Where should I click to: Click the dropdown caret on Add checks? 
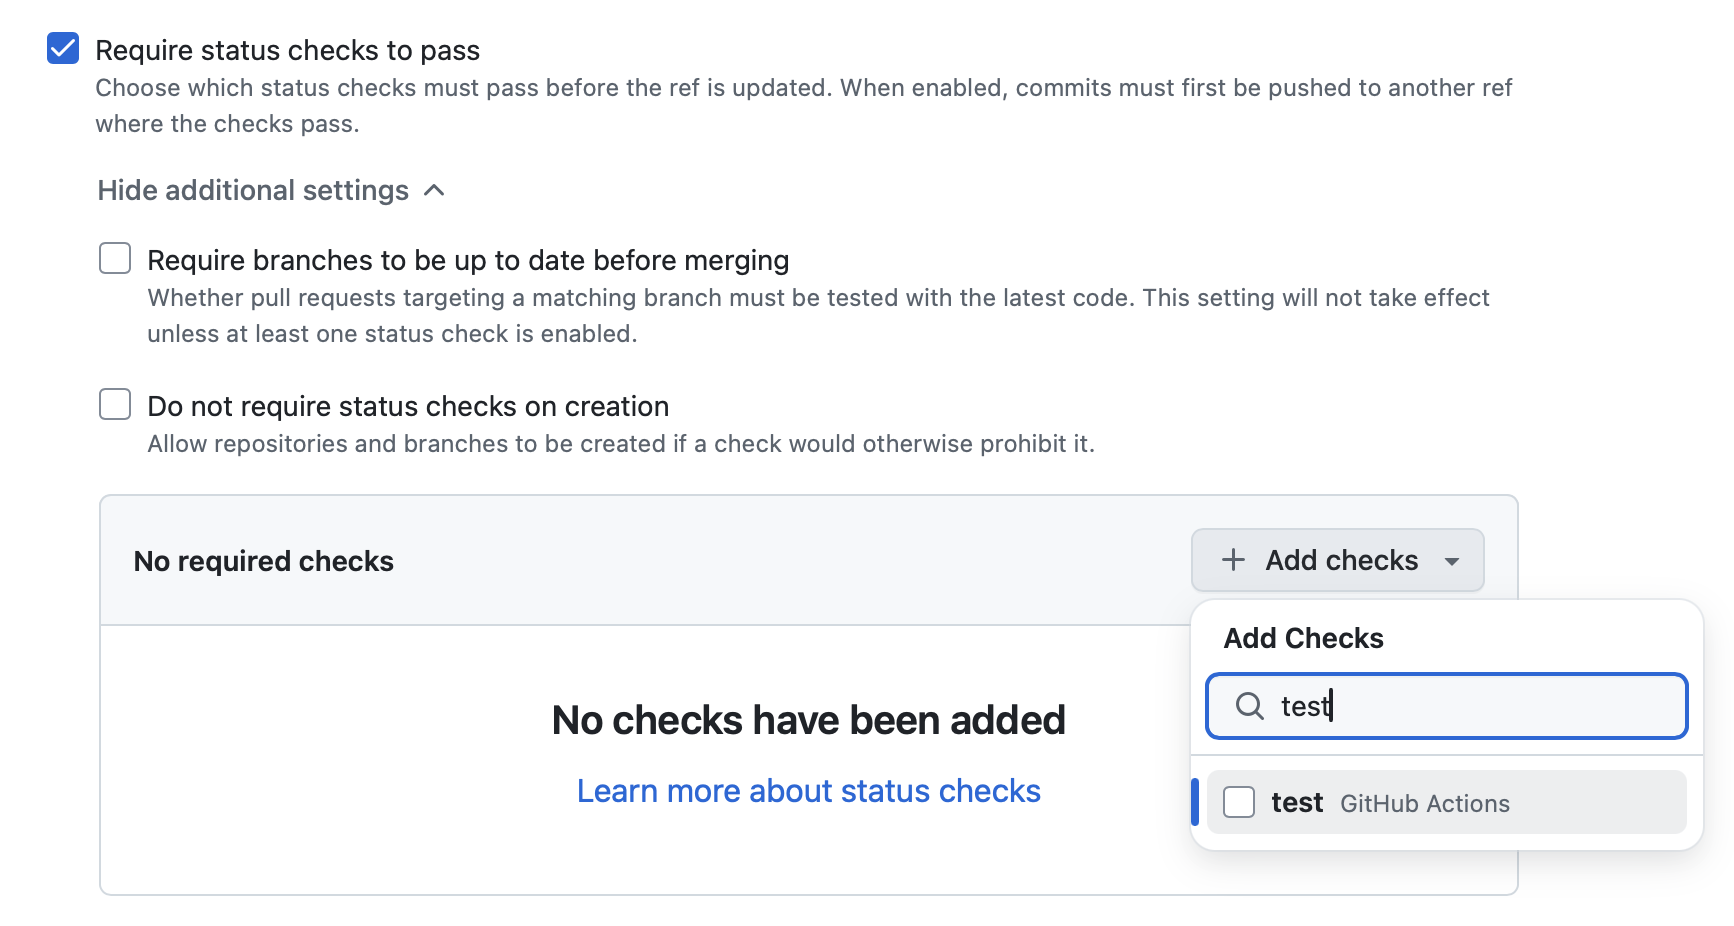pos(1452,561)
